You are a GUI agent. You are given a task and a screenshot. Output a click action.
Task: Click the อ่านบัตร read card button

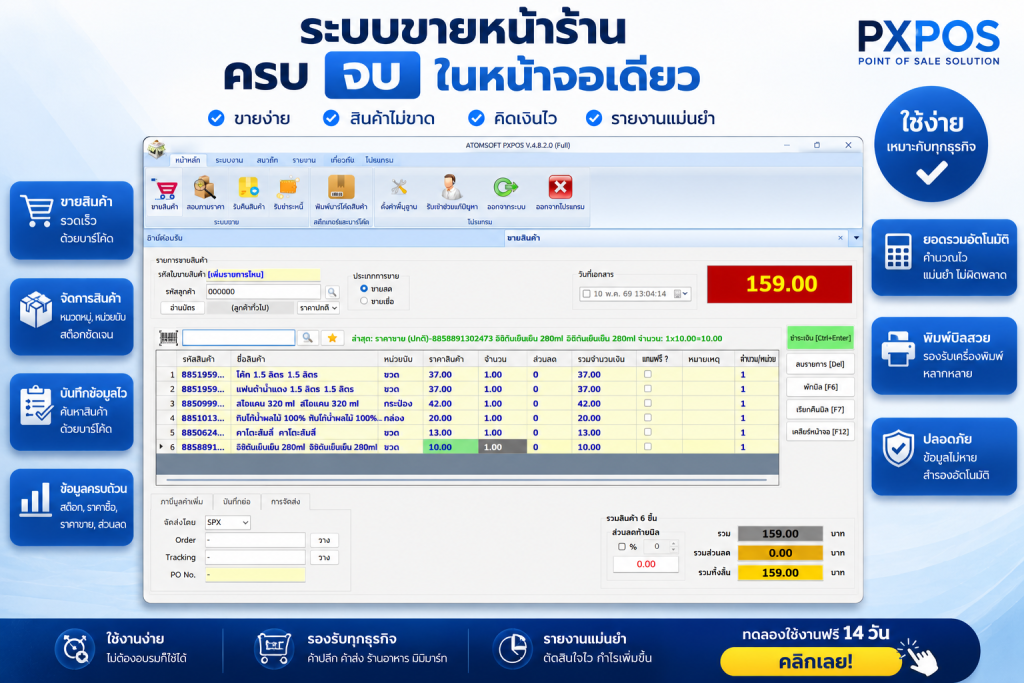click(x=182, y=308)
